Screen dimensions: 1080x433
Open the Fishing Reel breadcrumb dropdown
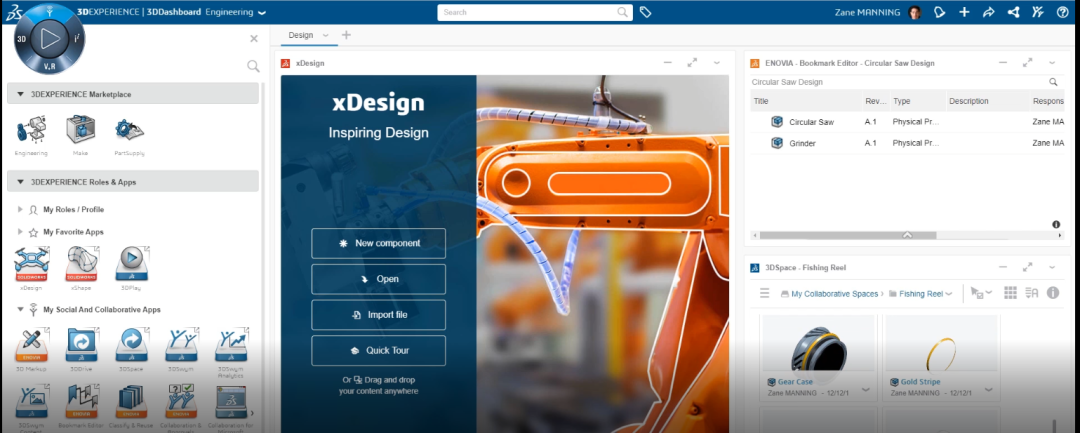click(x=948, y=294)
